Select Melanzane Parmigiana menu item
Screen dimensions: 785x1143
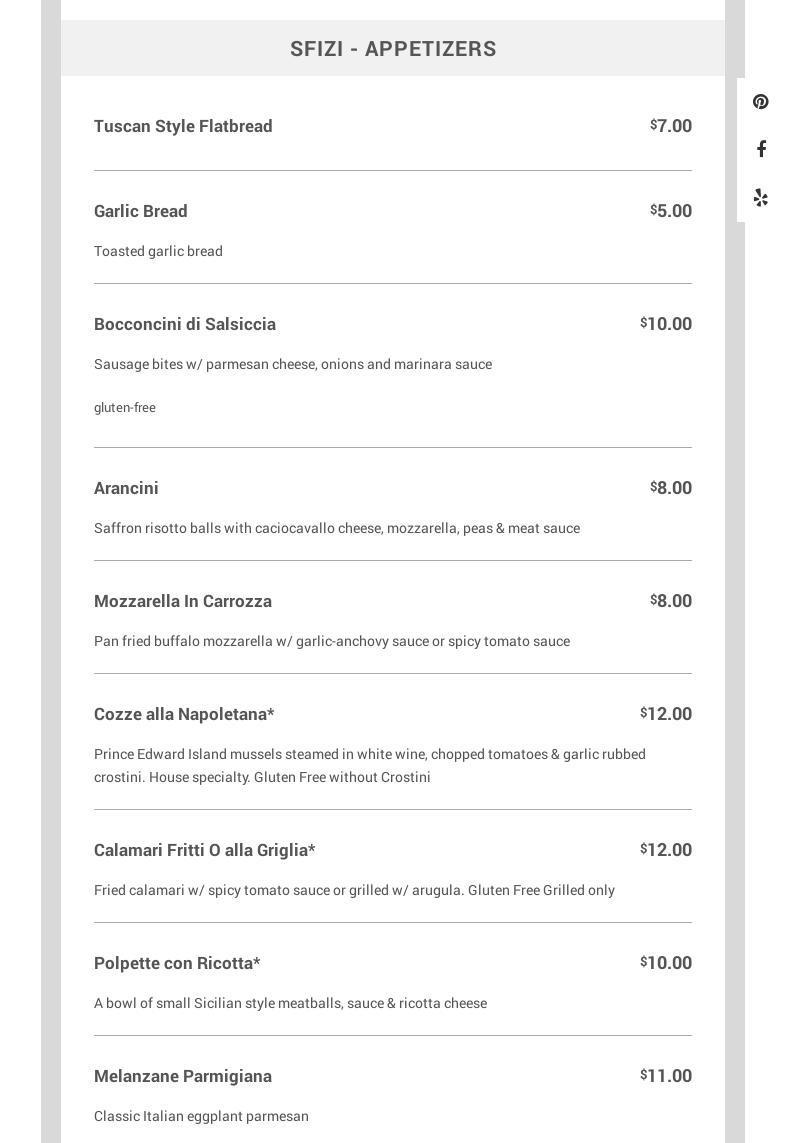[x=183, y=1076]
